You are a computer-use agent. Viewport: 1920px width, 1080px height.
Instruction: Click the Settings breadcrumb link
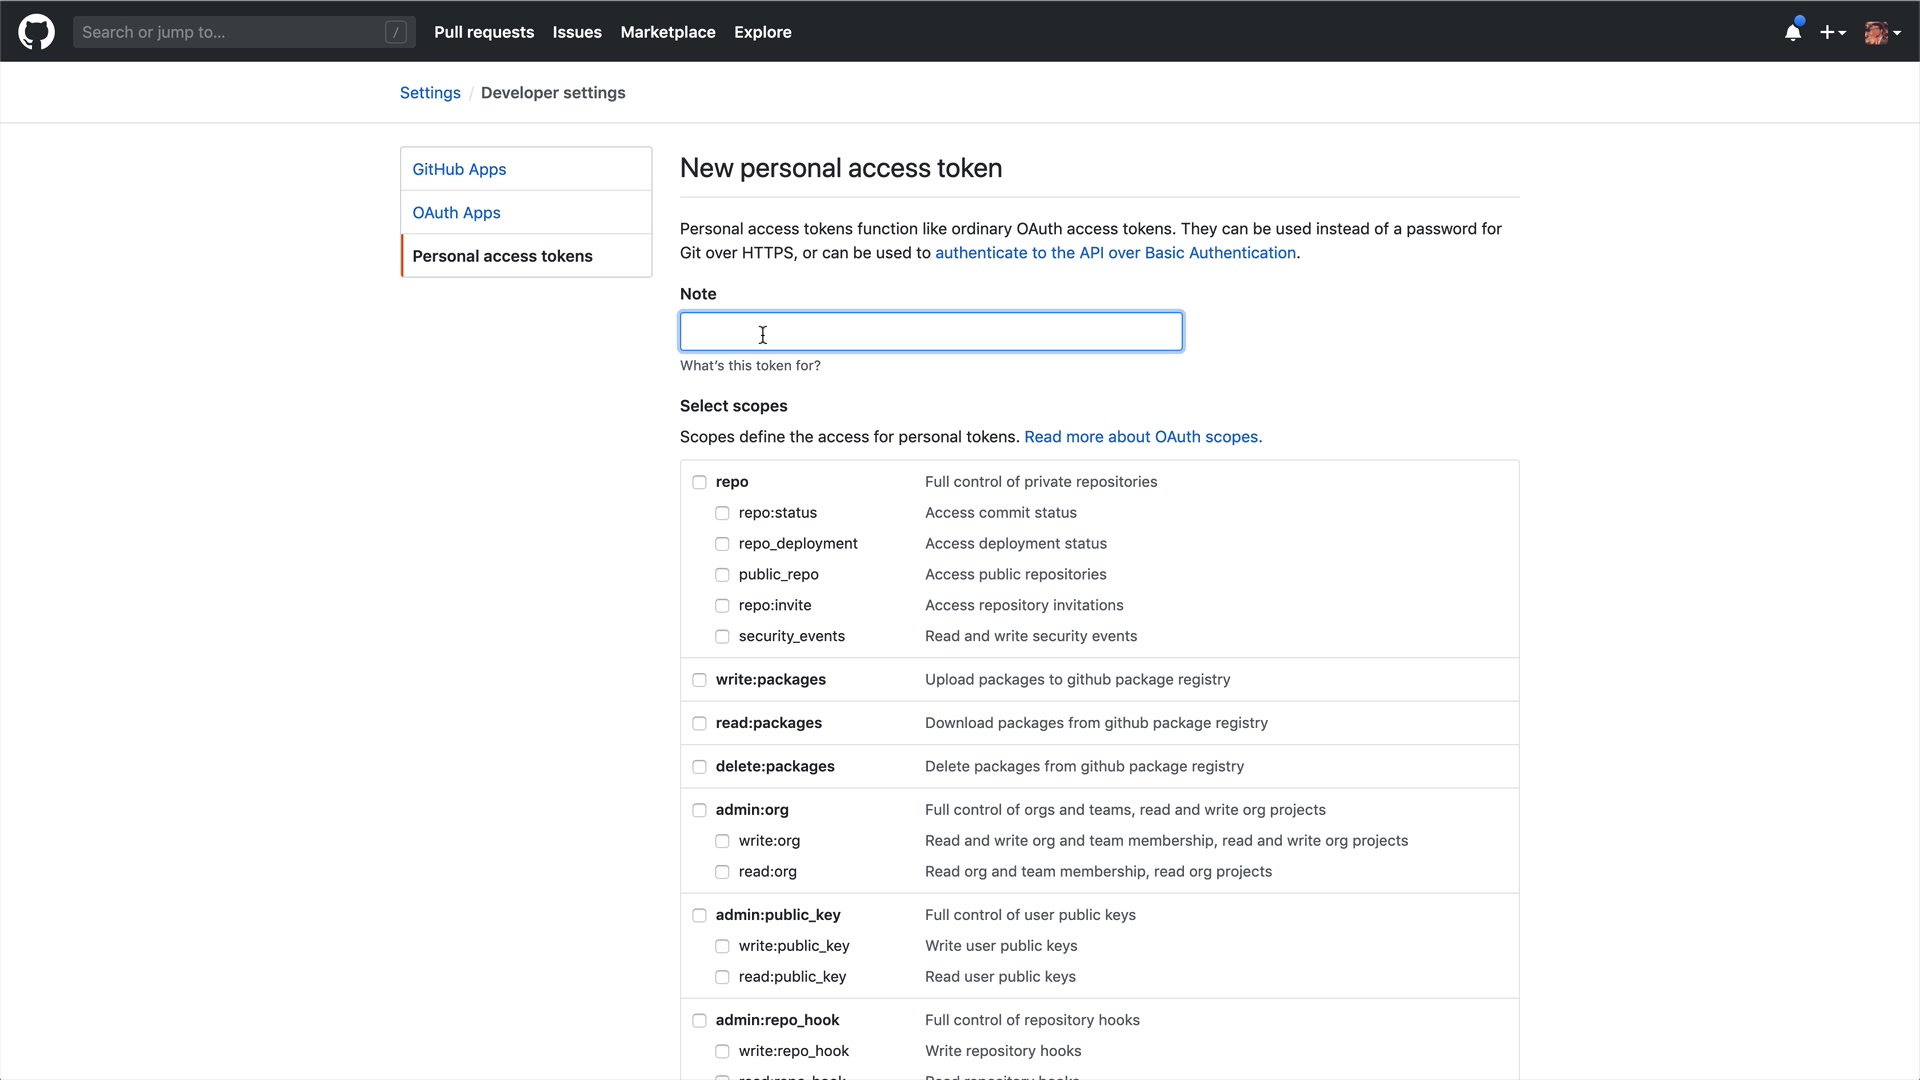[430, 93]
